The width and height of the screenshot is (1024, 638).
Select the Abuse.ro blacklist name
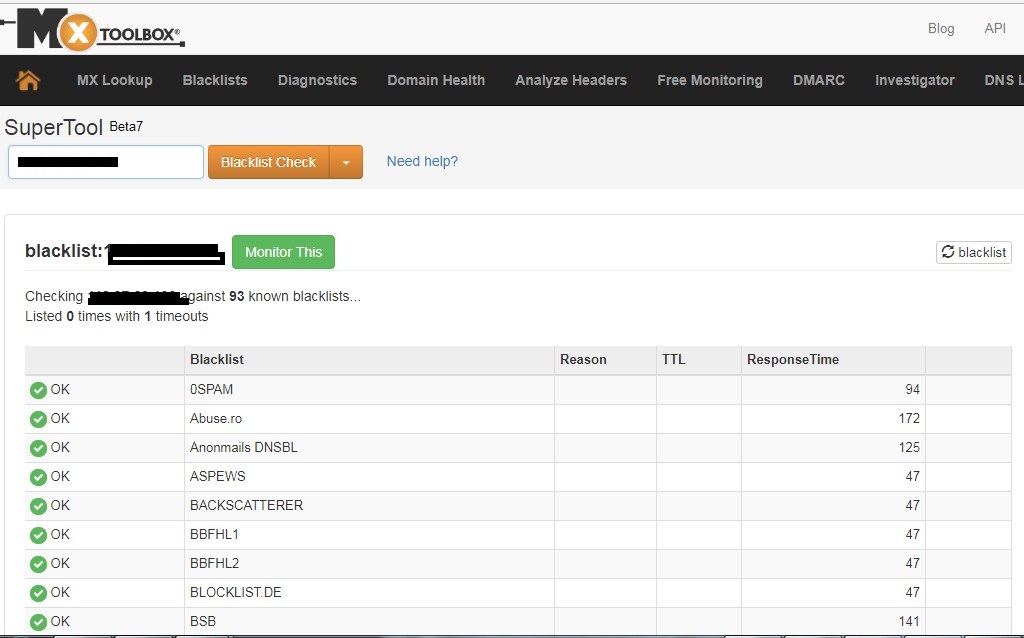click(216, 419)
